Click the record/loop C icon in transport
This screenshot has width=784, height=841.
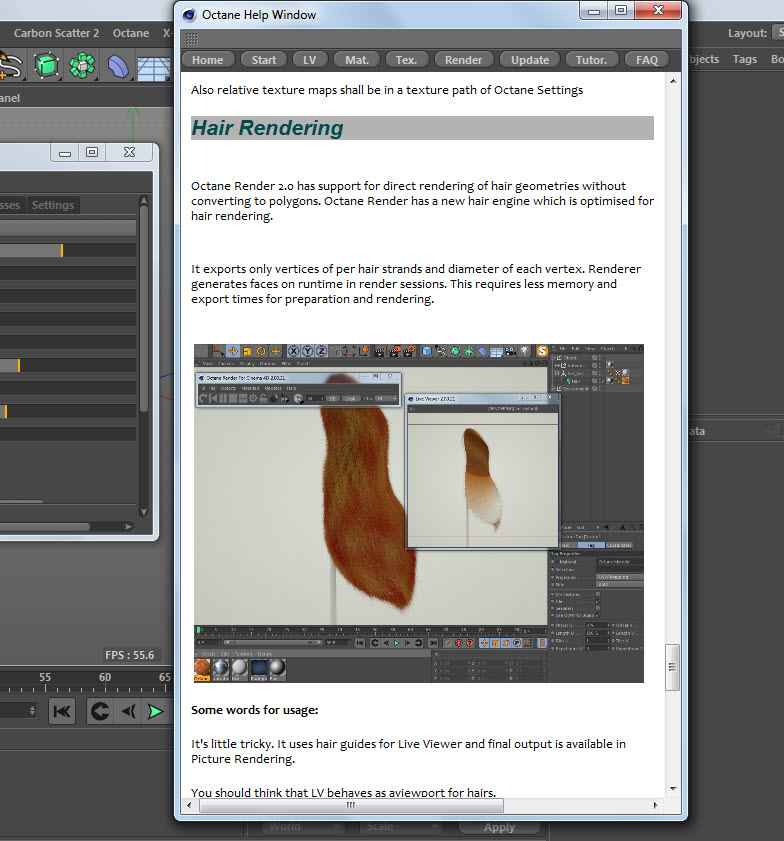tap(100, 712)
